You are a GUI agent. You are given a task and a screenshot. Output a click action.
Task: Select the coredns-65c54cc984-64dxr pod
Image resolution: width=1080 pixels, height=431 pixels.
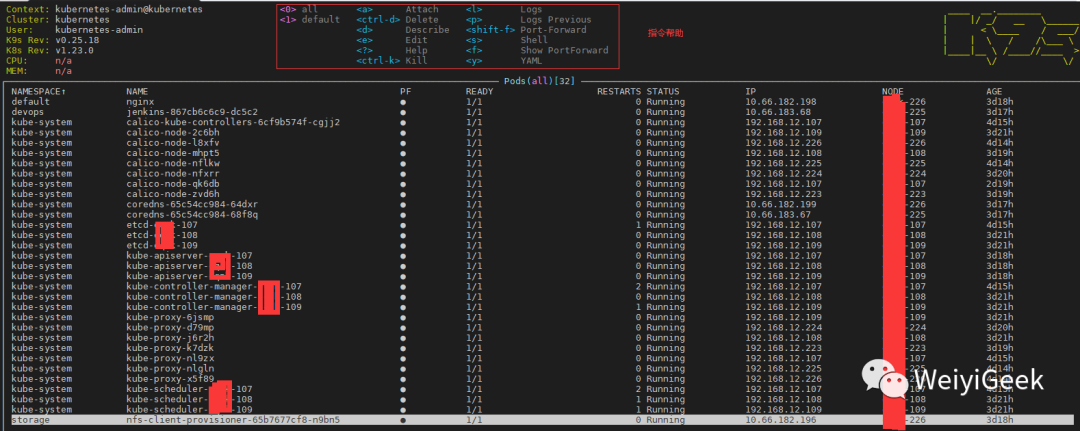[192, 204]
